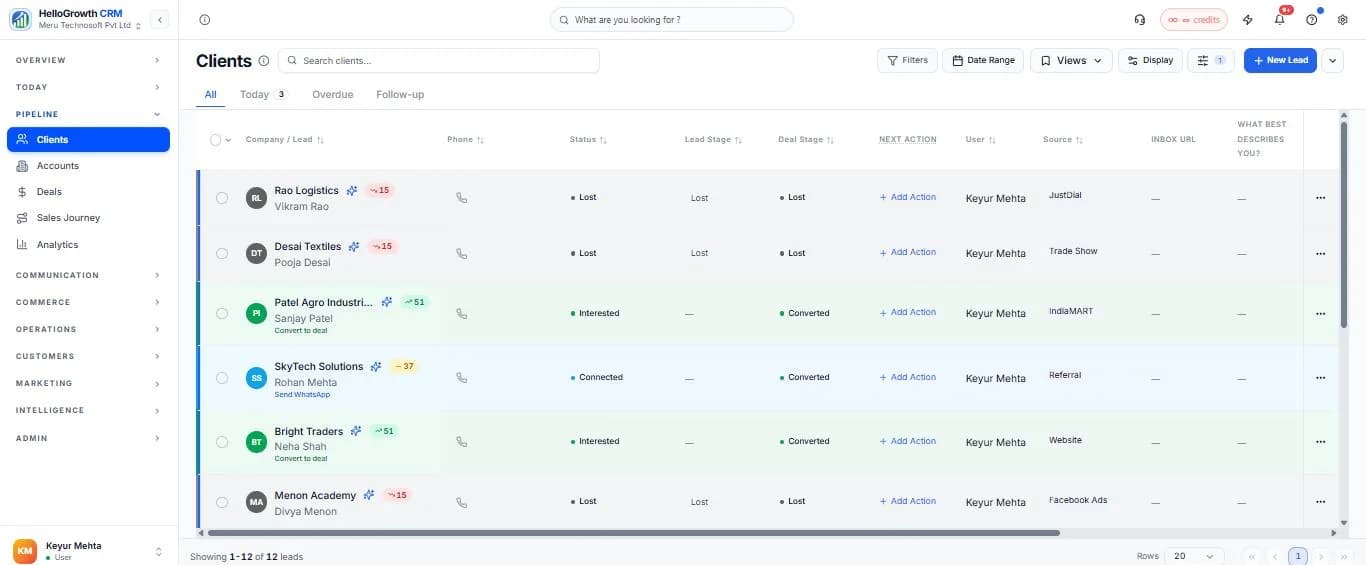
Task: Click the Display button
Action: point(1150,61)
